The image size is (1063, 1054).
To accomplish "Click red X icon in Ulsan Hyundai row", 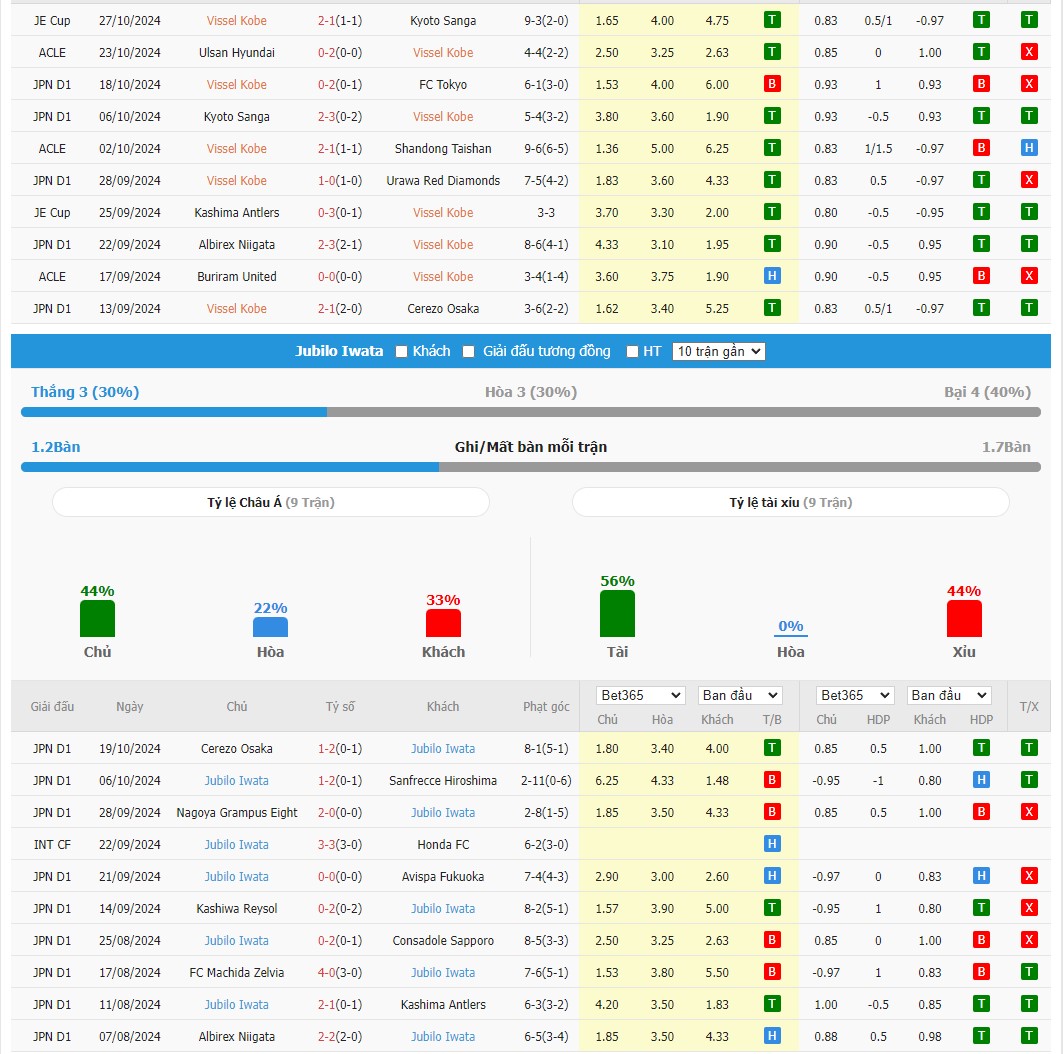I will tap(1028, 52).
